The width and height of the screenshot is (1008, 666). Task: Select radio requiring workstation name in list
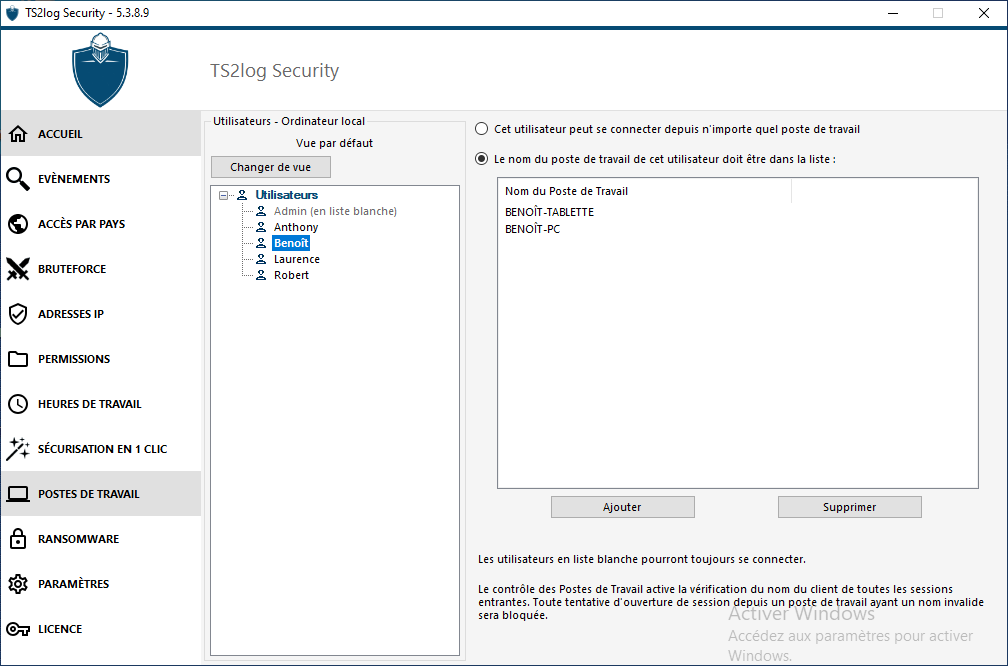(482, 159)
